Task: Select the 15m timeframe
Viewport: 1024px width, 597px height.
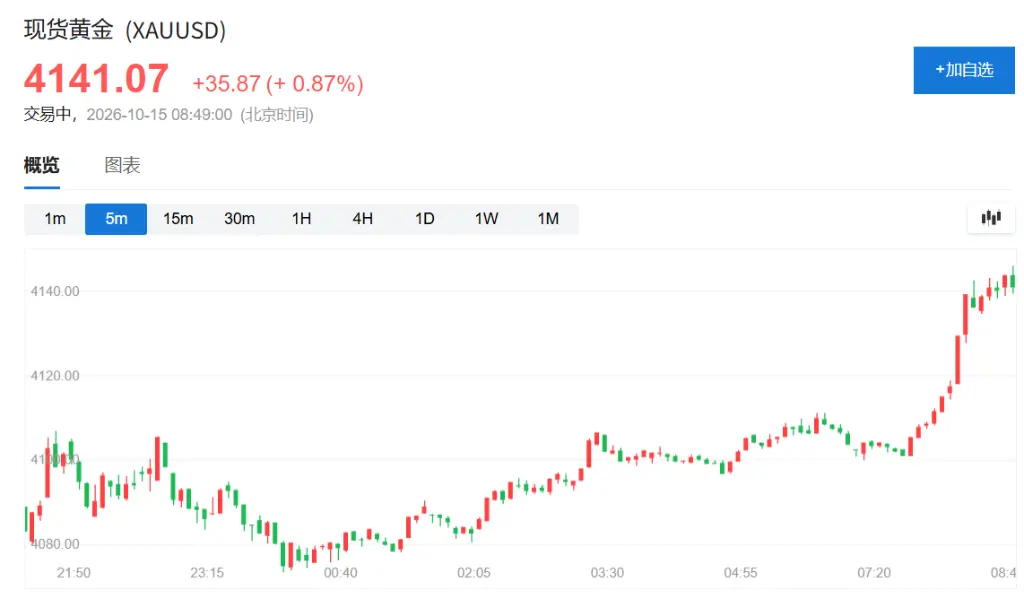Action: (178, 219)
